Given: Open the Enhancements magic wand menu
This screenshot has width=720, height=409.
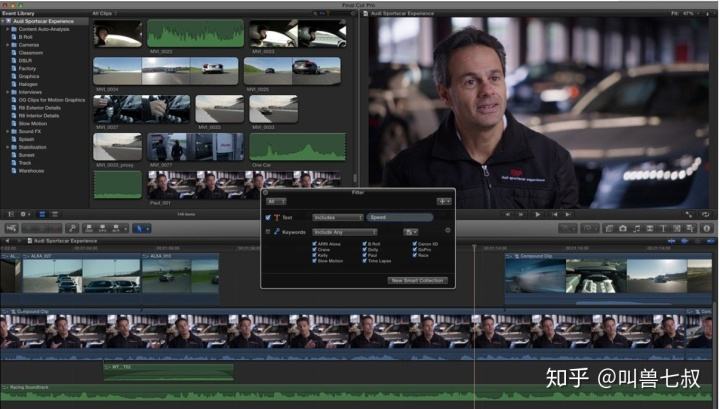Looking at the screenshot, I should (568, 229).
